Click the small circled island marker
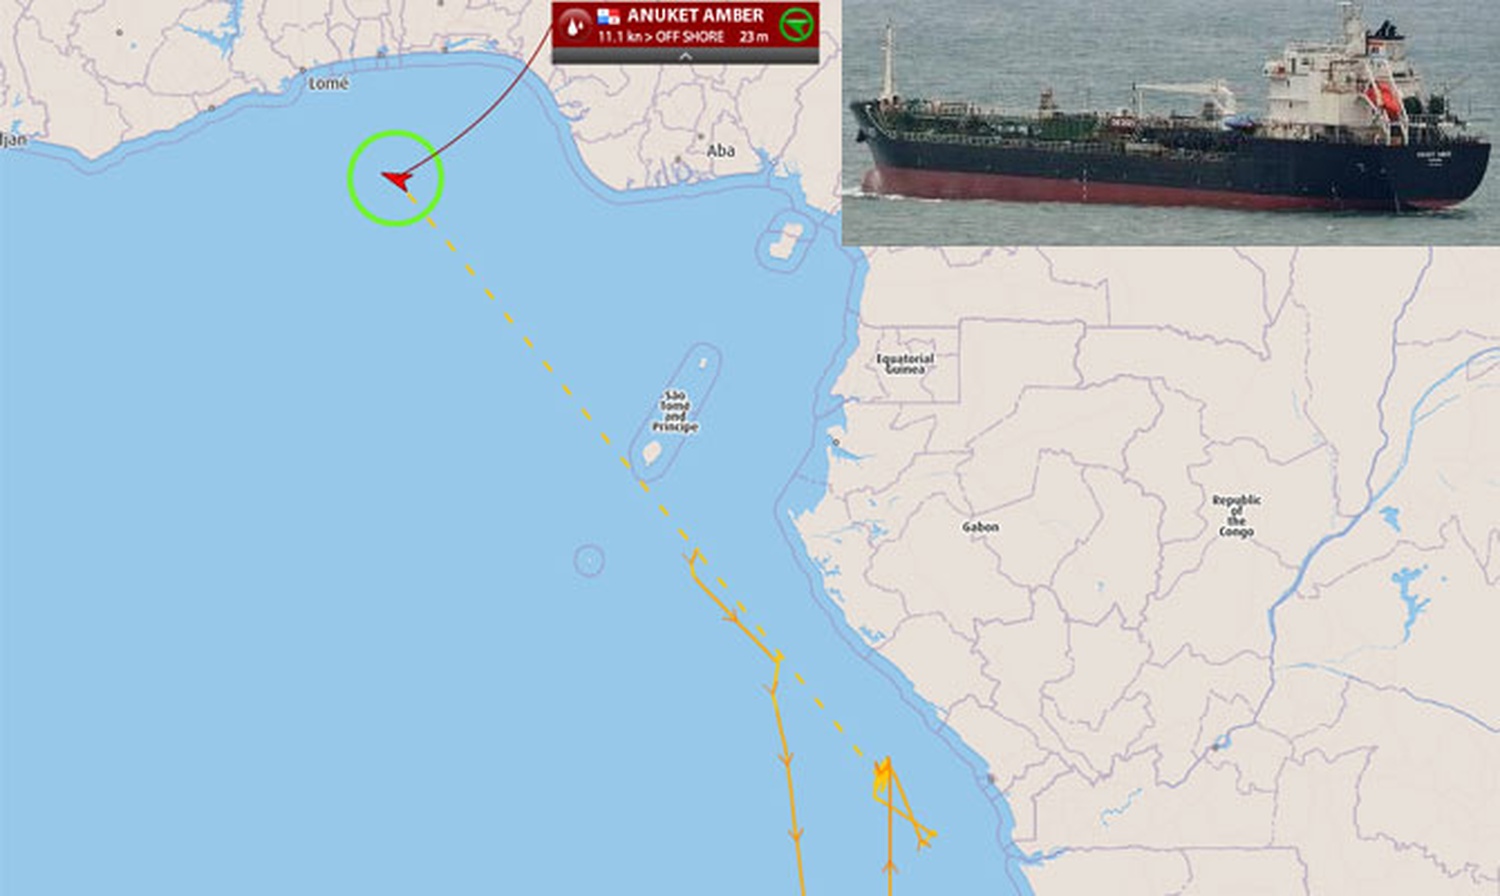The image size is (1500, 896). pos(589,560)
